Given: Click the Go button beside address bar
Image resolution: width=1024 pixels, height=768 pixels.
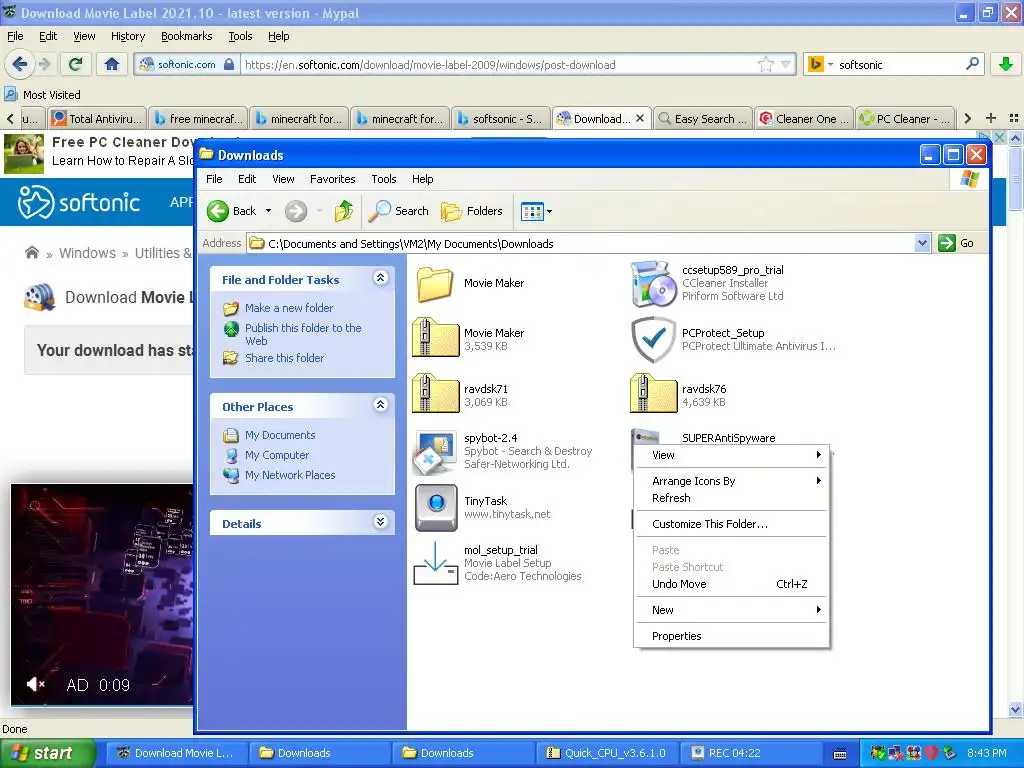Looking at the screenshot, I should [957, 243].
